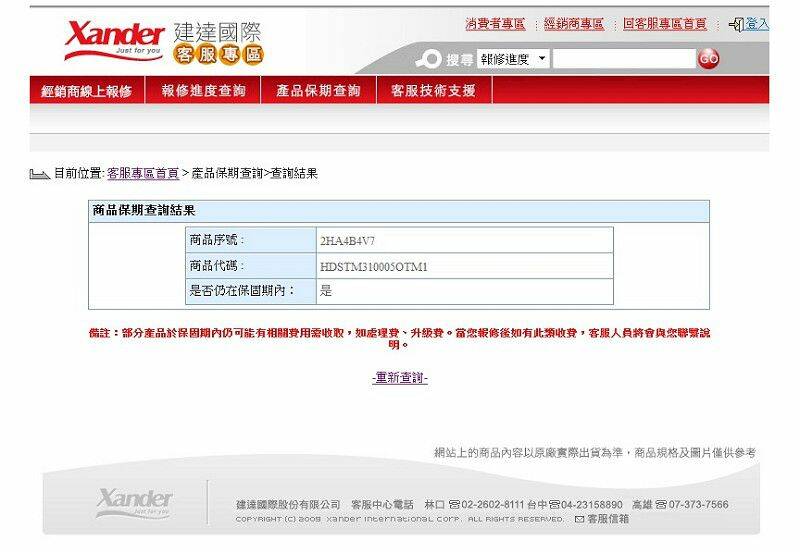Click the search text input field

pyautogui.click(x=623, y=59)
